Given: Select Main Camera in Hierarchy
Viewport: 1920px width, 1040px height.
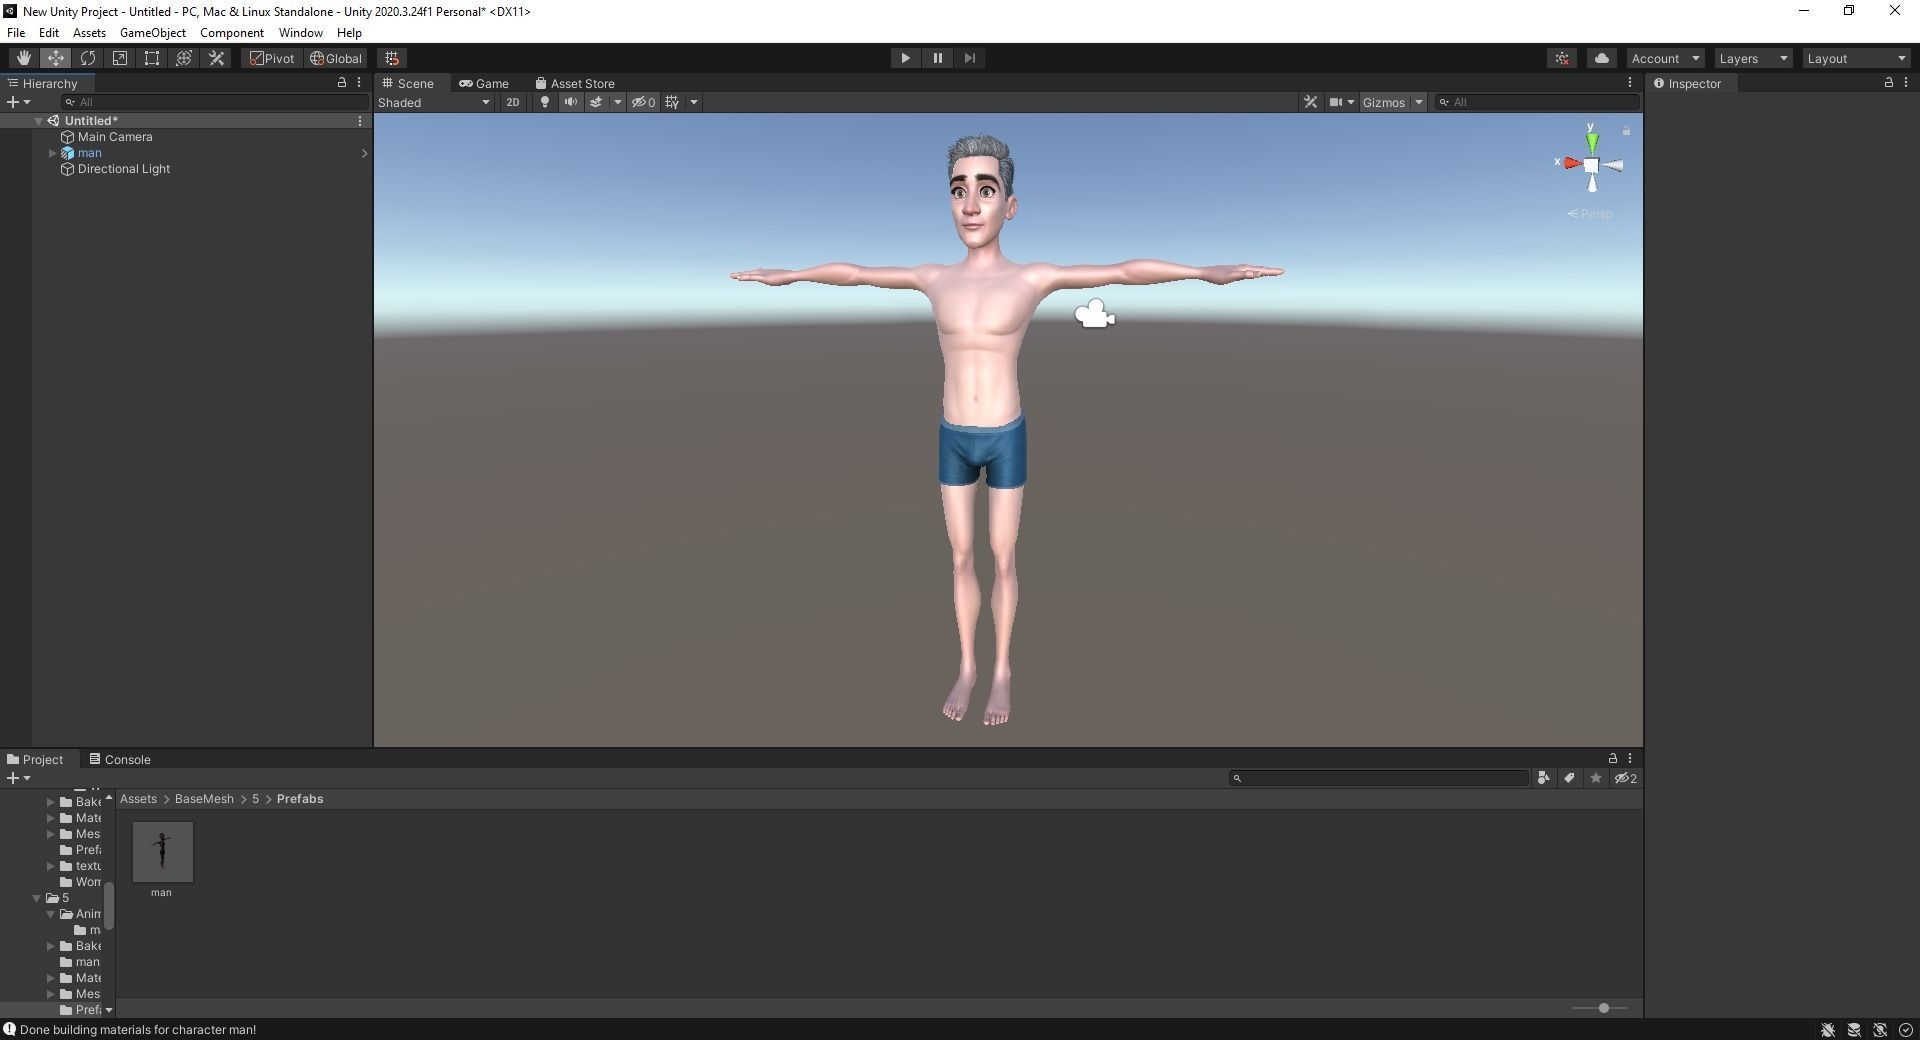Looking at the screenshot, I should coord(115,137).
